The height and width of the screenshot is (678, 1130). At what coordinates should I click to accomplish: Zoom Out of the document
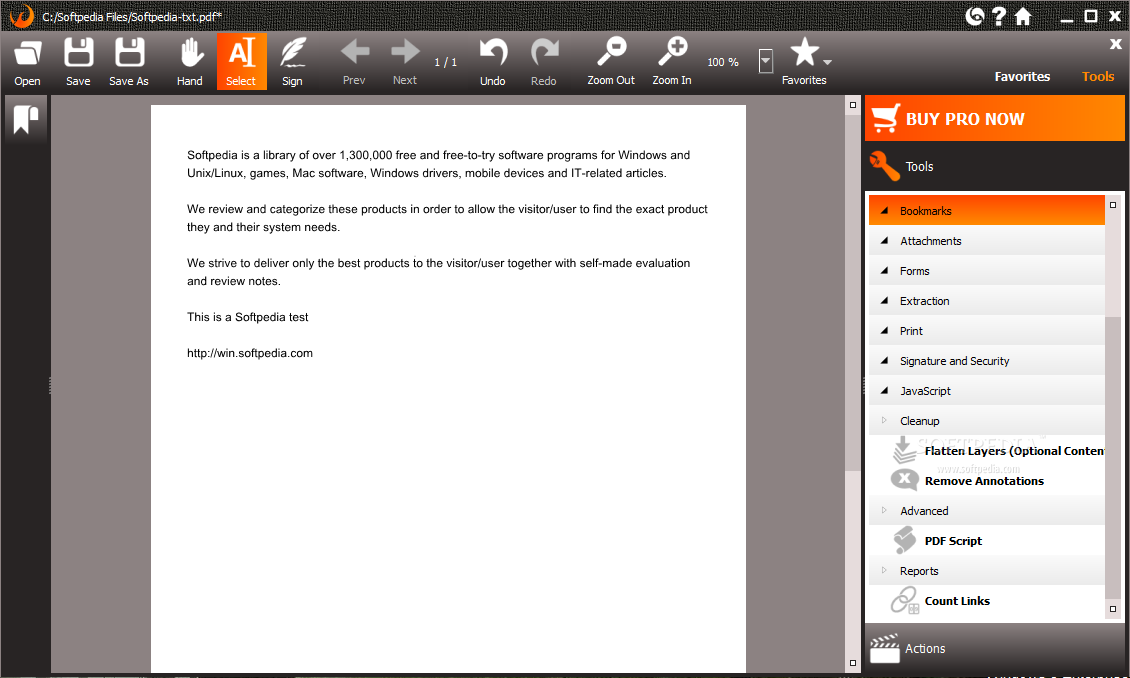611,52
